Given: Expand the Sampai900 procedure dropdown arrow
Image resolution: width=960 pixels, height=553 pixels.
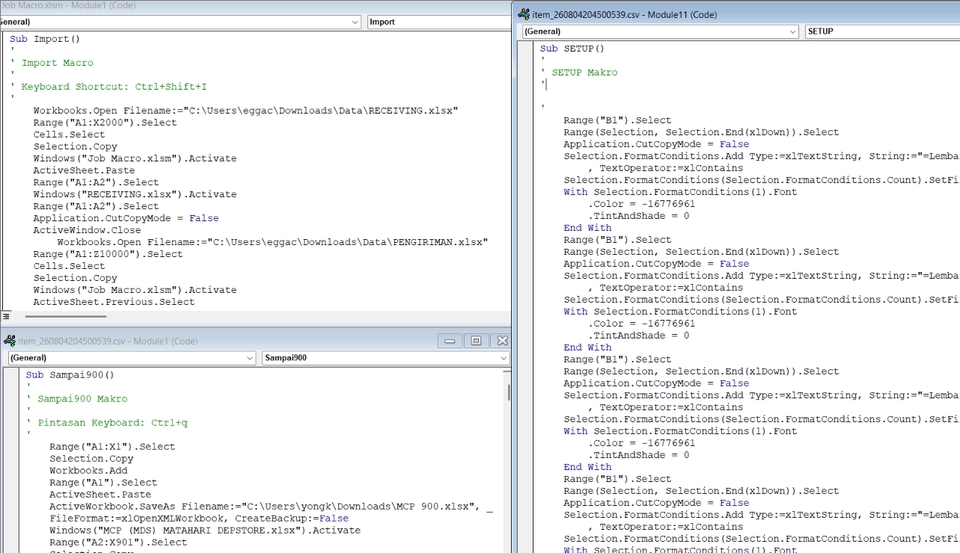Looking at the screenshot, I should pos(503,358).
